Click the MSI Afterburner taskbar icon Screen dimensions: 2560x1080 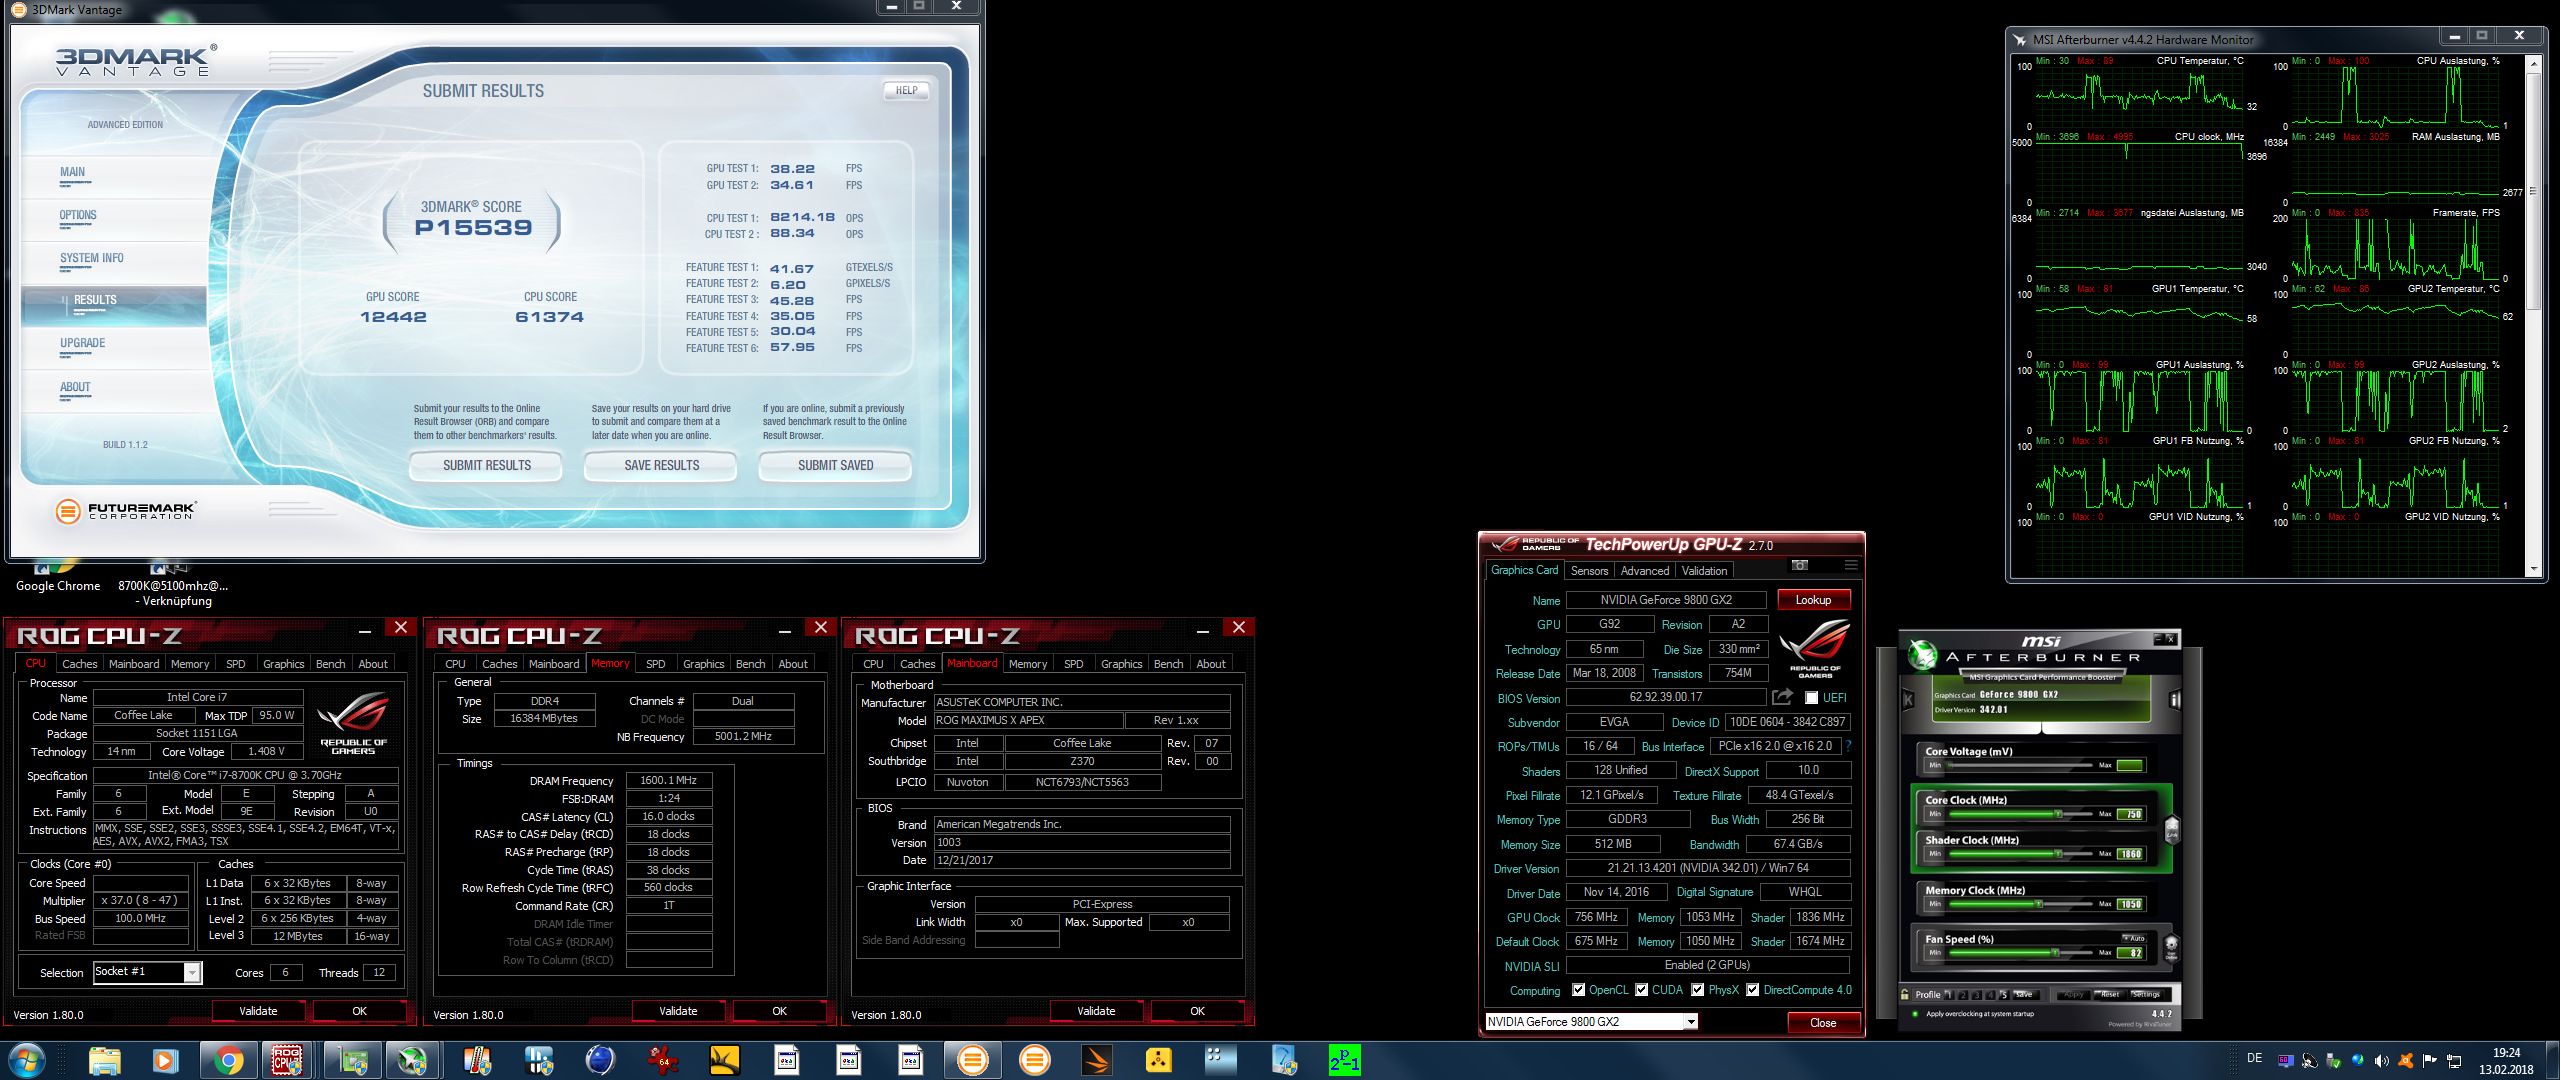(412, 1060)
